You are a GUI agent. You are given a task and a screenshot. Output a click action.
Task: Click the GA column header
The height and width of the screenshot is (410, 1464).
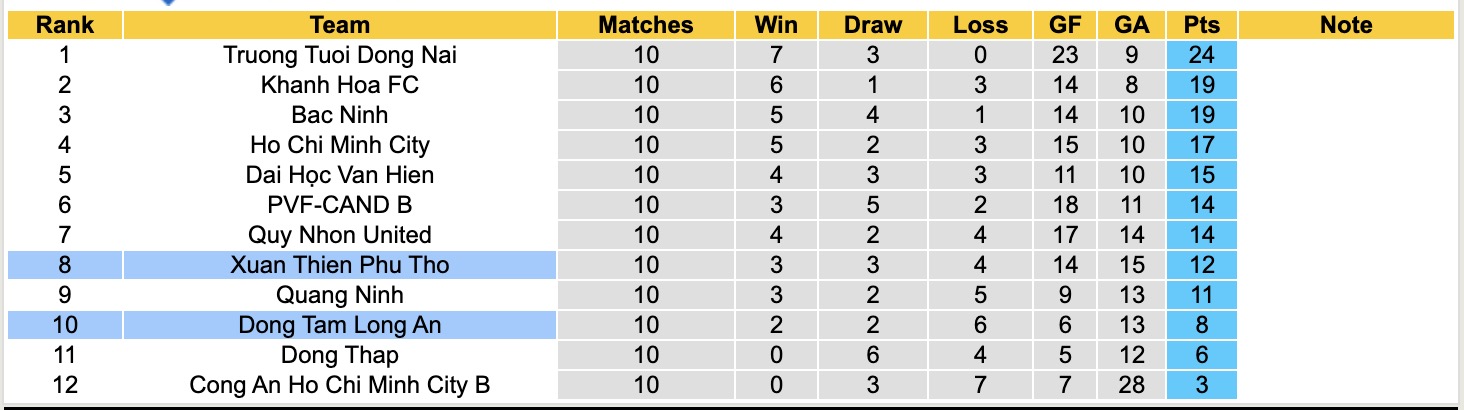(x=1132, y=25)
